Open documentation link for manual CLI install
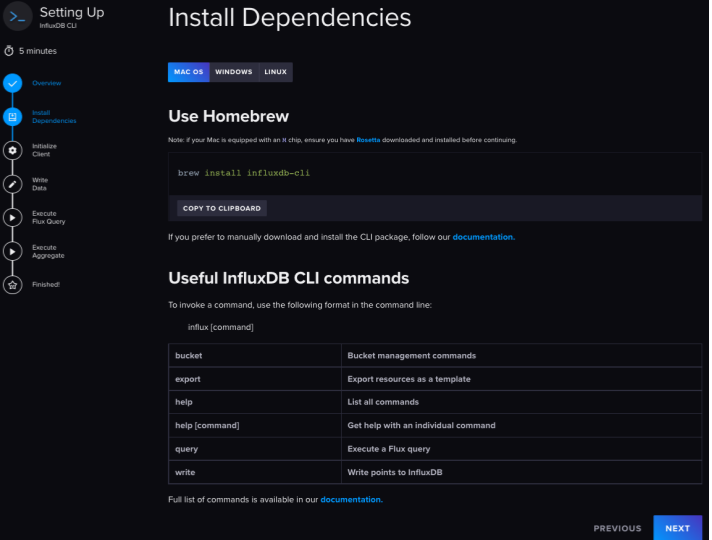 pyautogui.click(x=484, y=237)
